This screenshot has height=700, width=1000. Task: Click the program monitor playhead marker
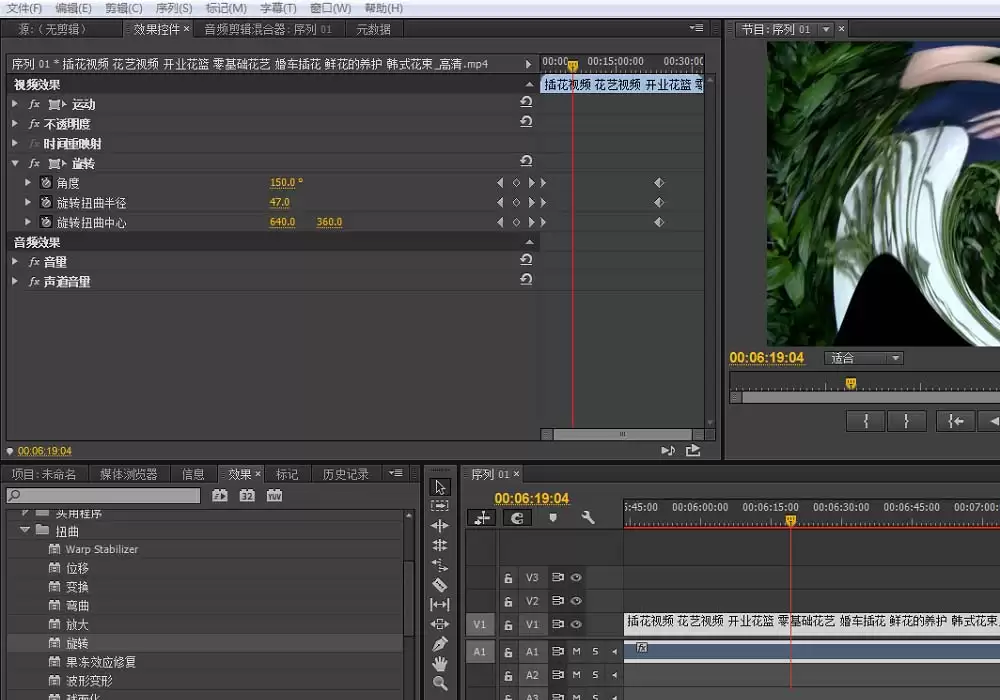click(851, 383)
